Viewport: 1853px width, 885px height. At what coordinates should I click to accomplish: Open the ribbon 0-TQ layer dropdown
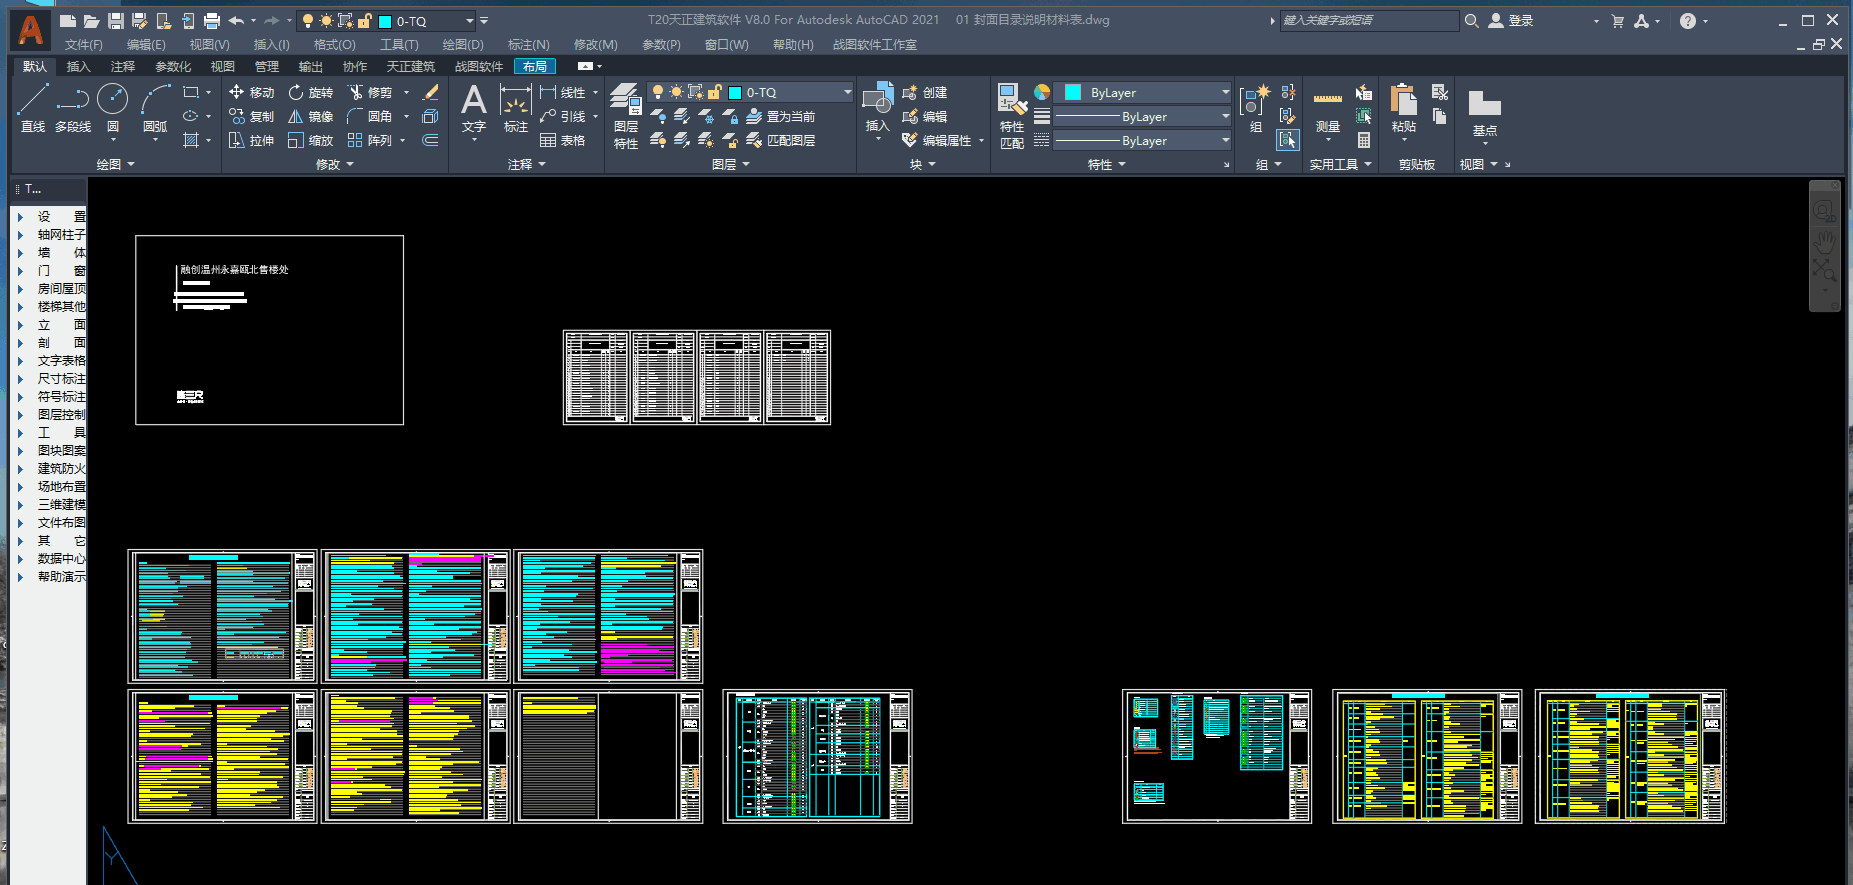[847, 92]
